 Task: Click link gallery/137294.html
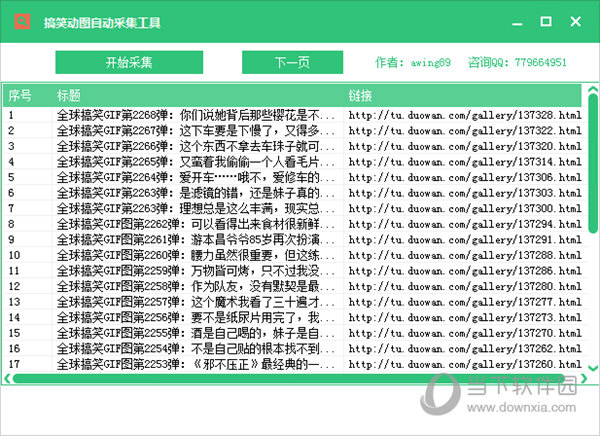pos(465,224)
